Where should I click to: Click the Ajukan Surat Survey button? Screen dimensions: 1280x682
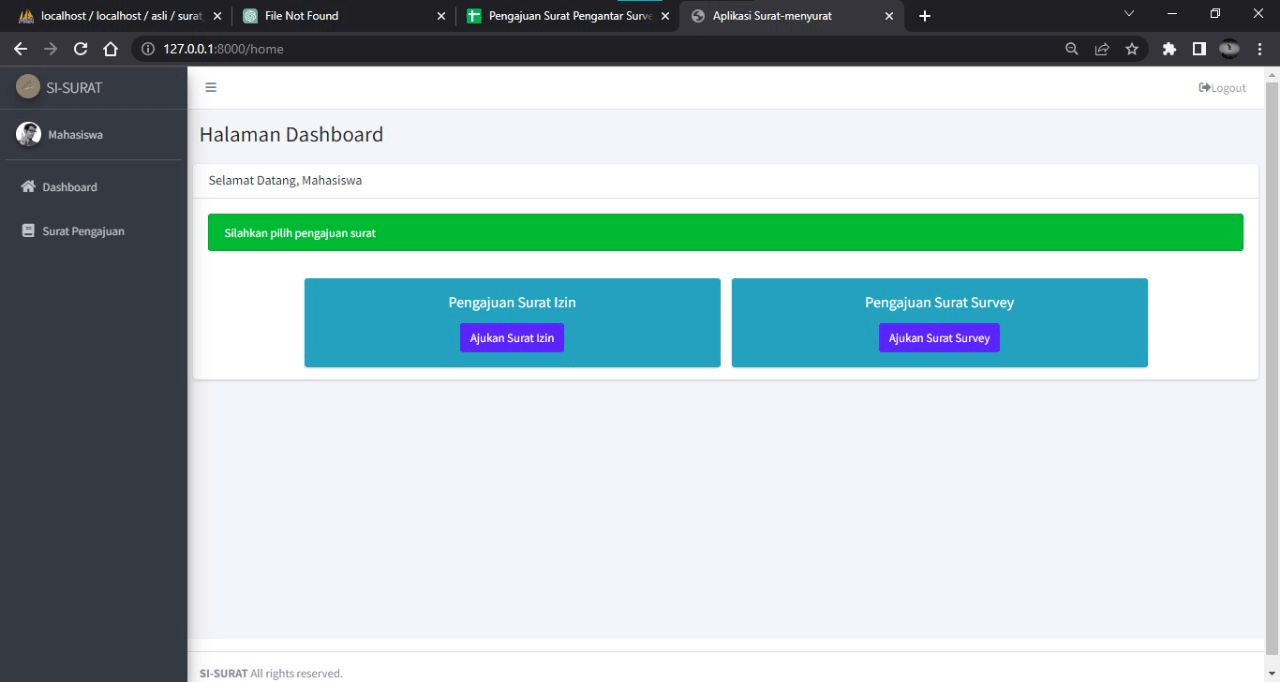pyautogui.click(x=939, y=338)
